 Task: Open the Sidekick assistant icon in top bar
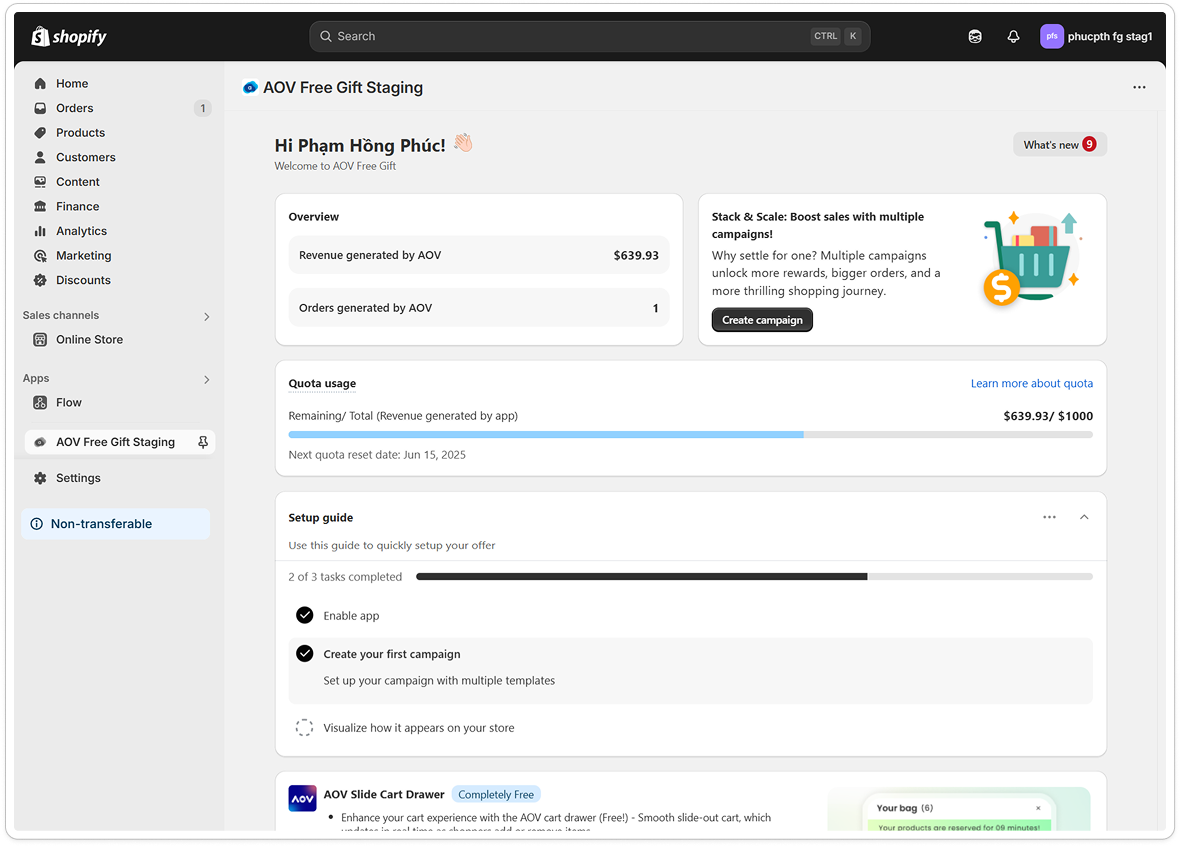tap(975, 36)
